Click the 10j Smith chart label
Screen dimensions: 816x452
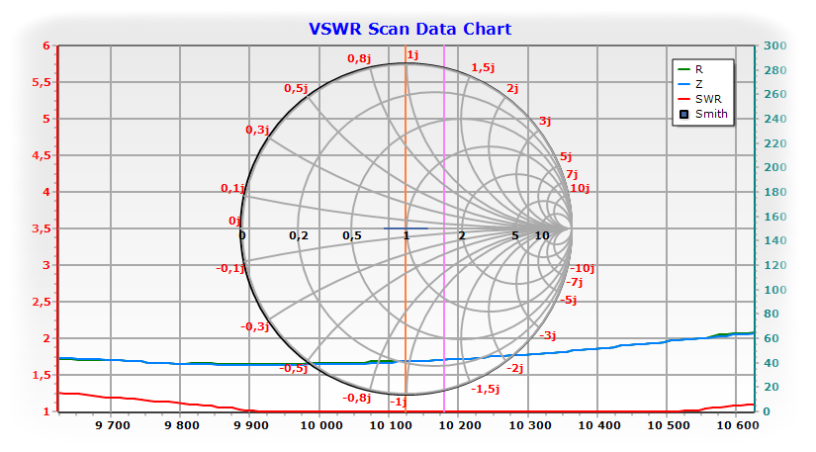click(x=580, y=188)
